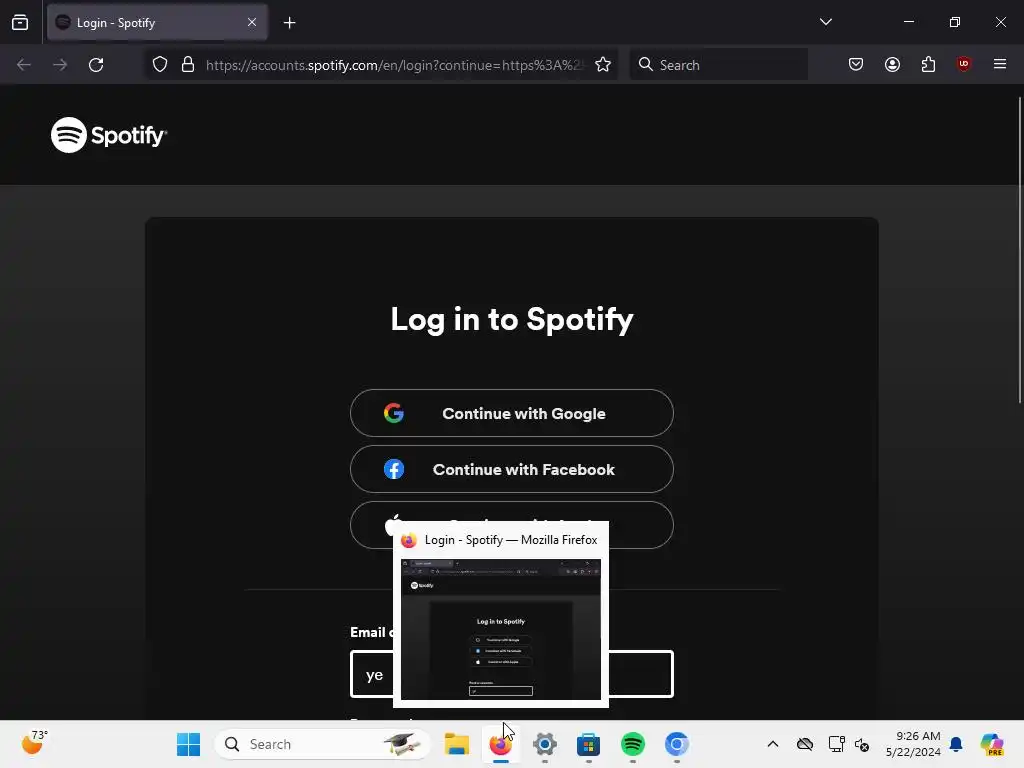This screenshot has height=768, width=1024.
Task: Click the Email or username field
Action: pos(511,674)
